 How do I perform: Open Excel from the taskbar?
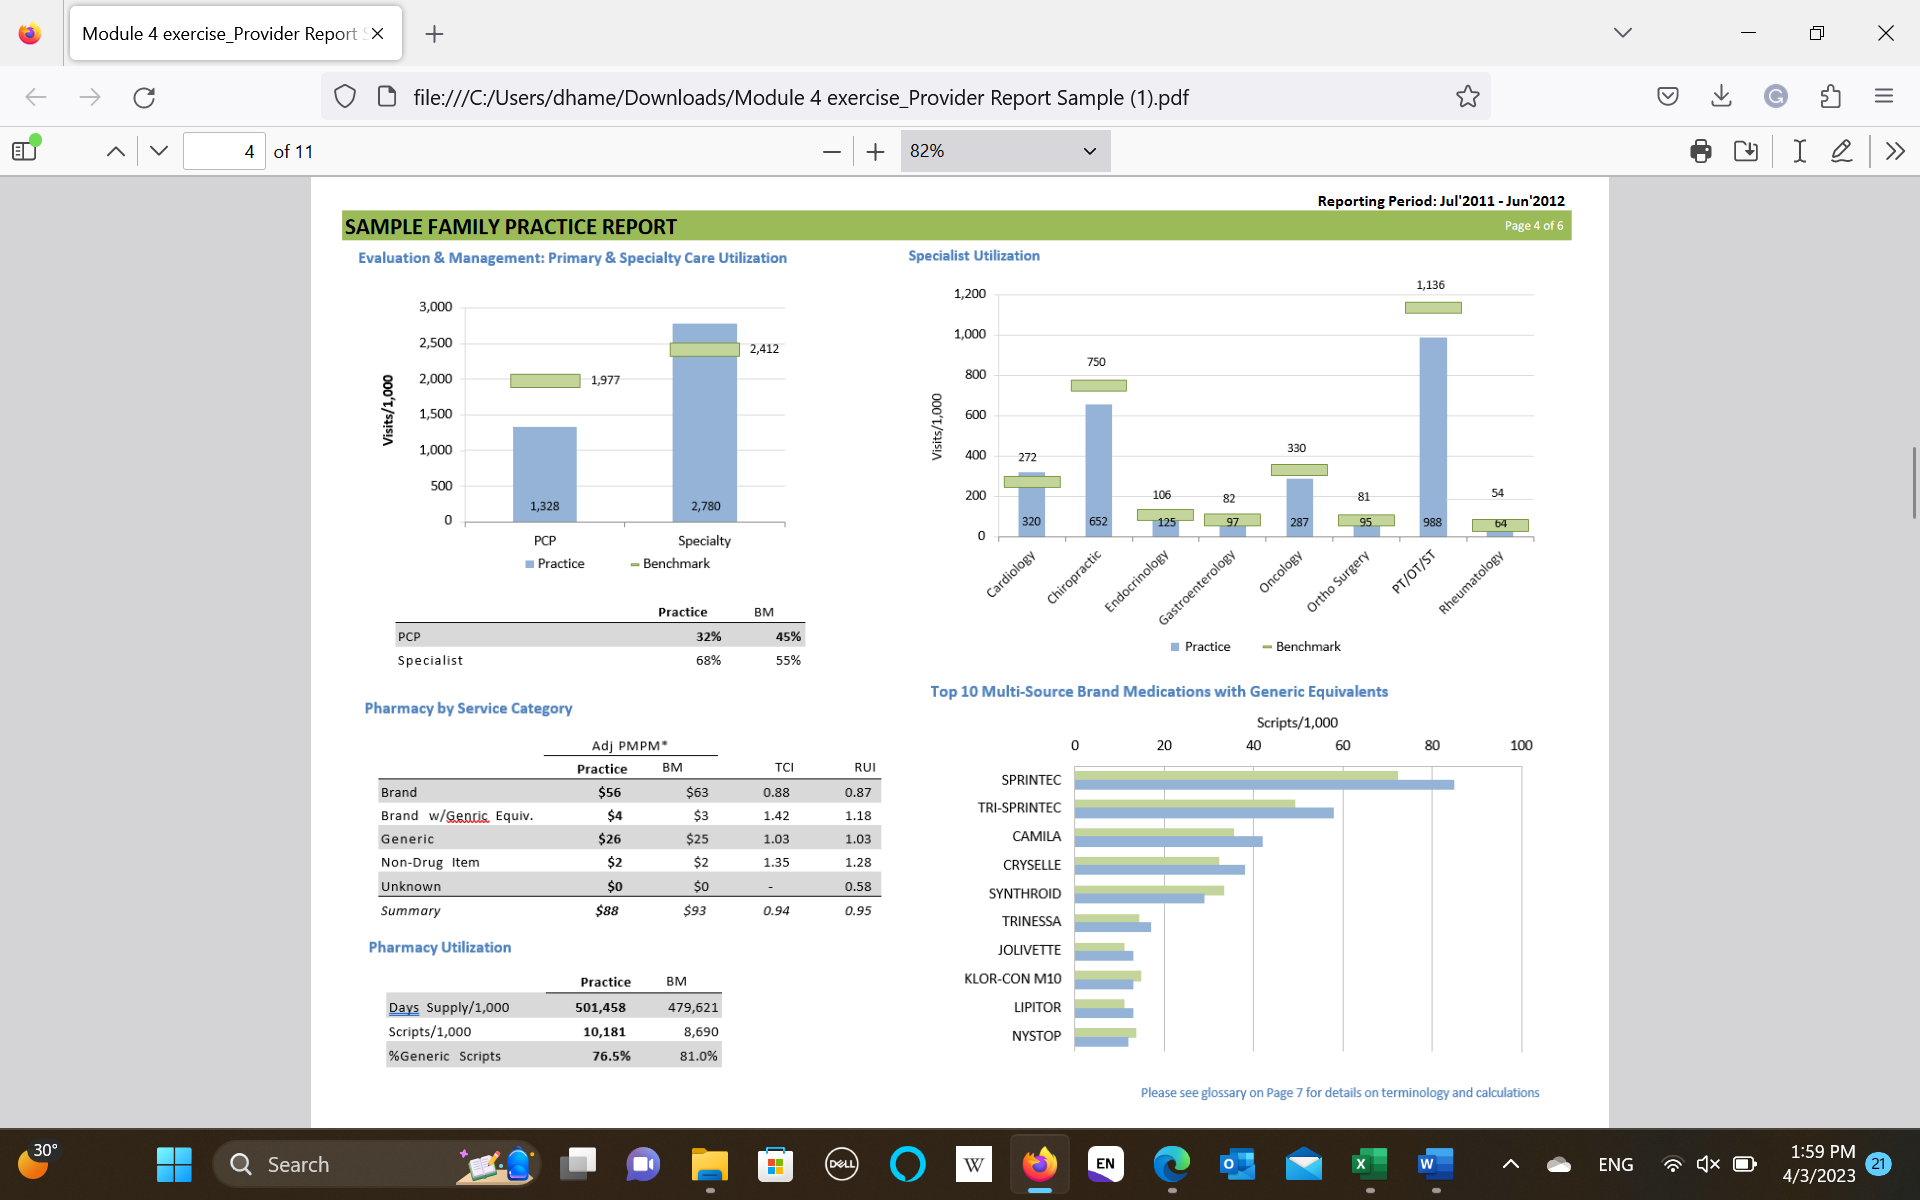pos(1369,1164)
